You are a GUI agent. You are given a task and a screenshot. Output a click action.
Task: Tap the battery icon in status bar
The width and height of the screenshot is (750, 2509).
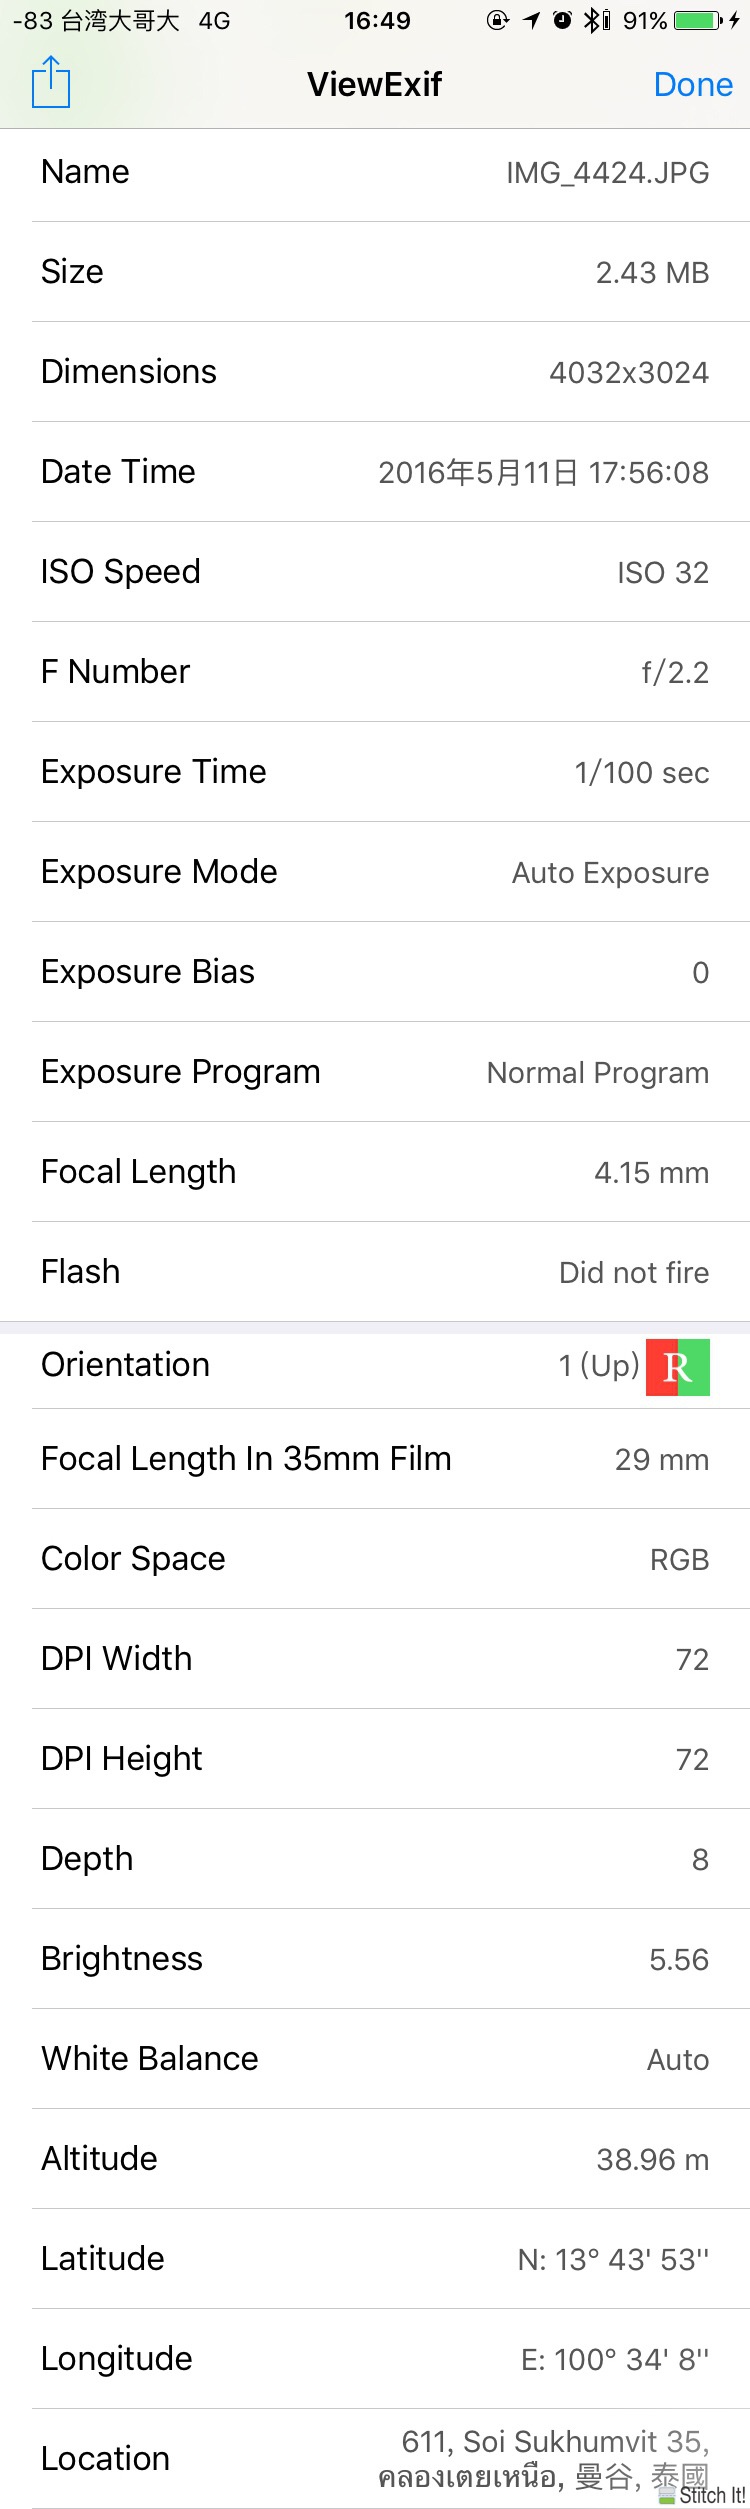698,20
